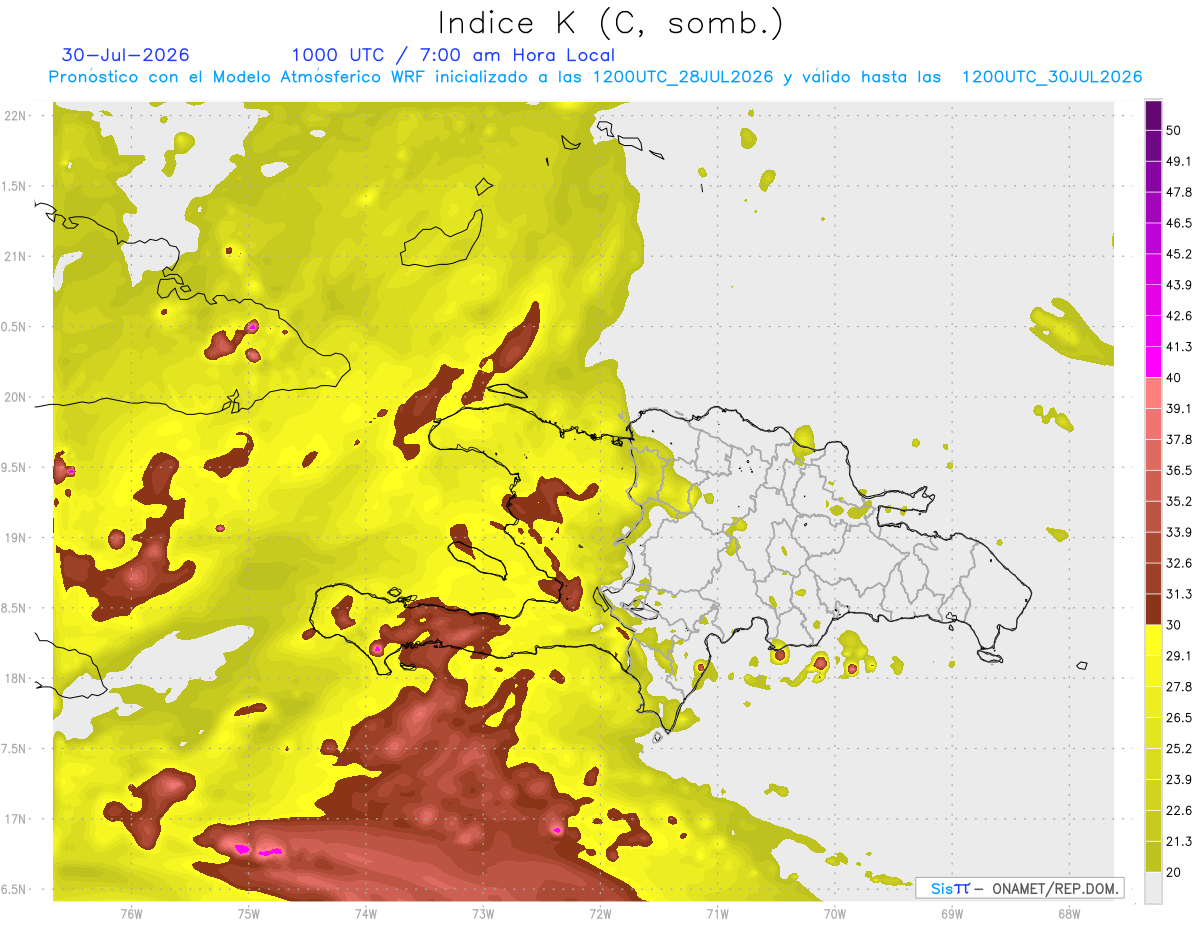Click the colorbar value '33.9'
This screenshot has width=1200, height=927.
click(x=1179, y=532)
